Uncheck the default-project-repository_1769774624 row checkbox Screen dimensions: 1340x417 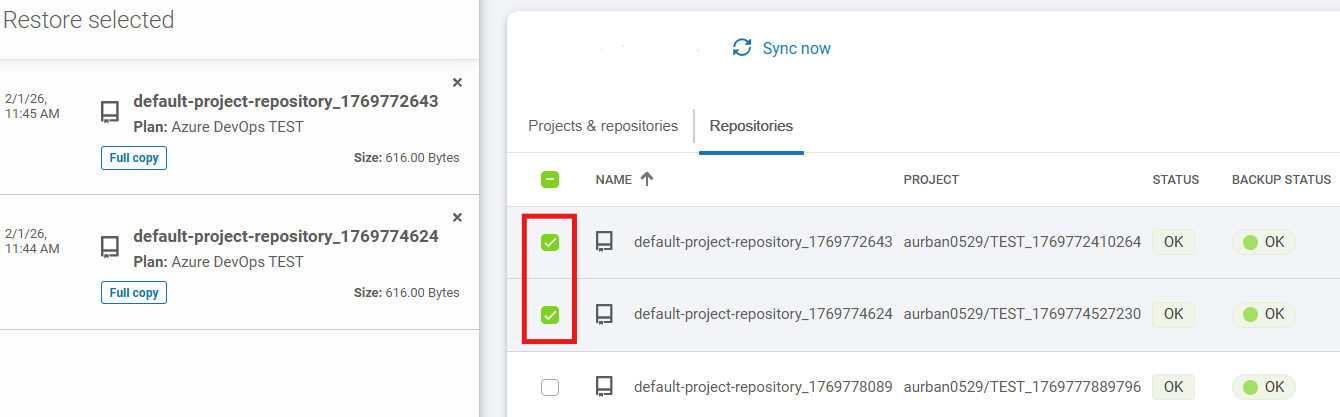[550, 315]
